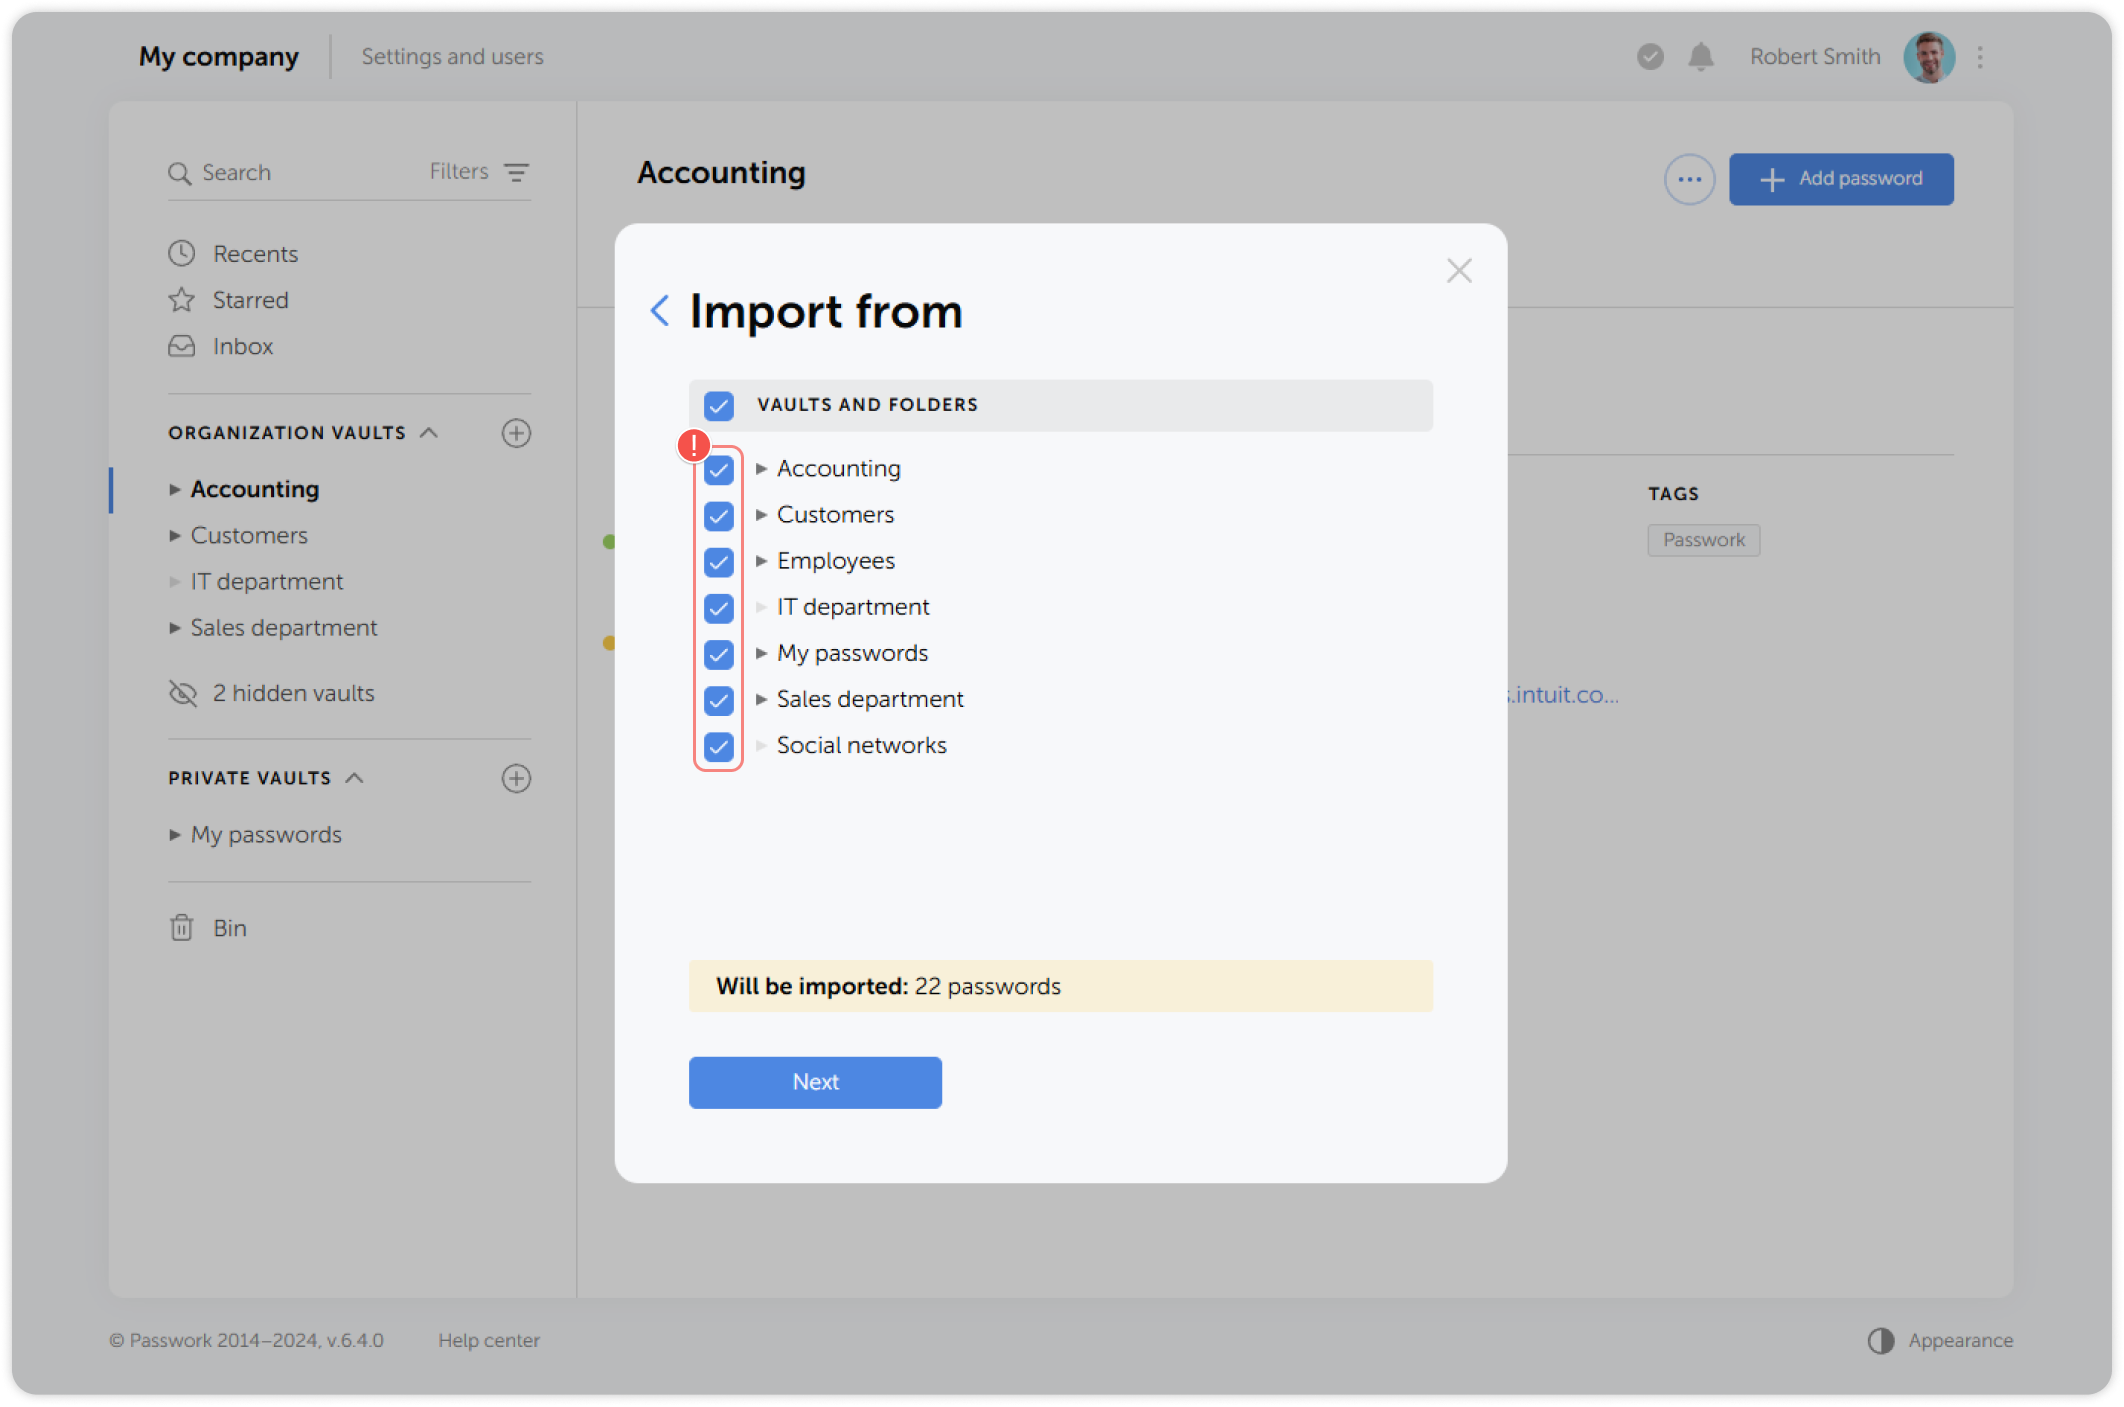The width and height of the screenshot is (2124, 1407).
Task: Click the Next button
Action: point(815,1082)
